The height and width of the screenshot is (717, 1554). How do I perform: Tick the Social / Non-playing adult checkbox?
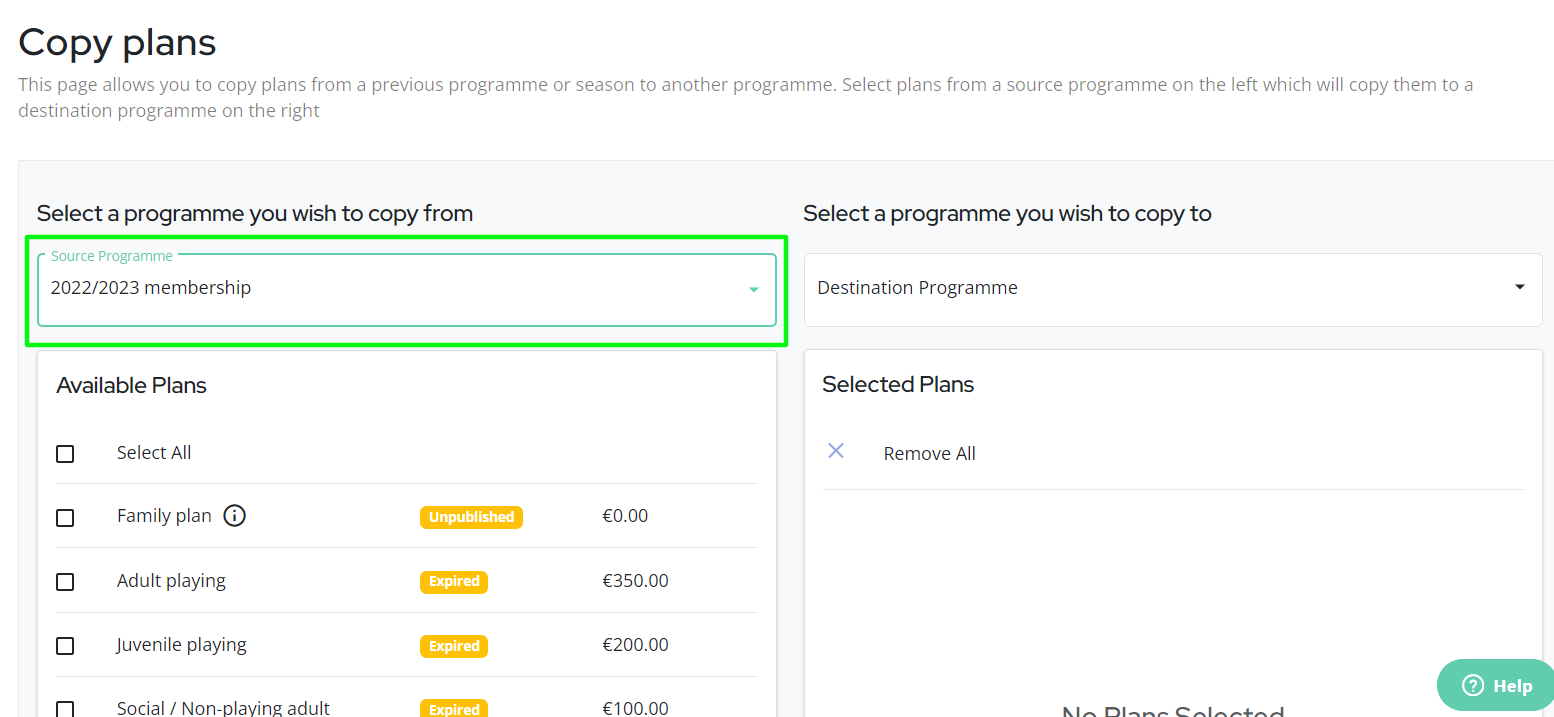65,709
